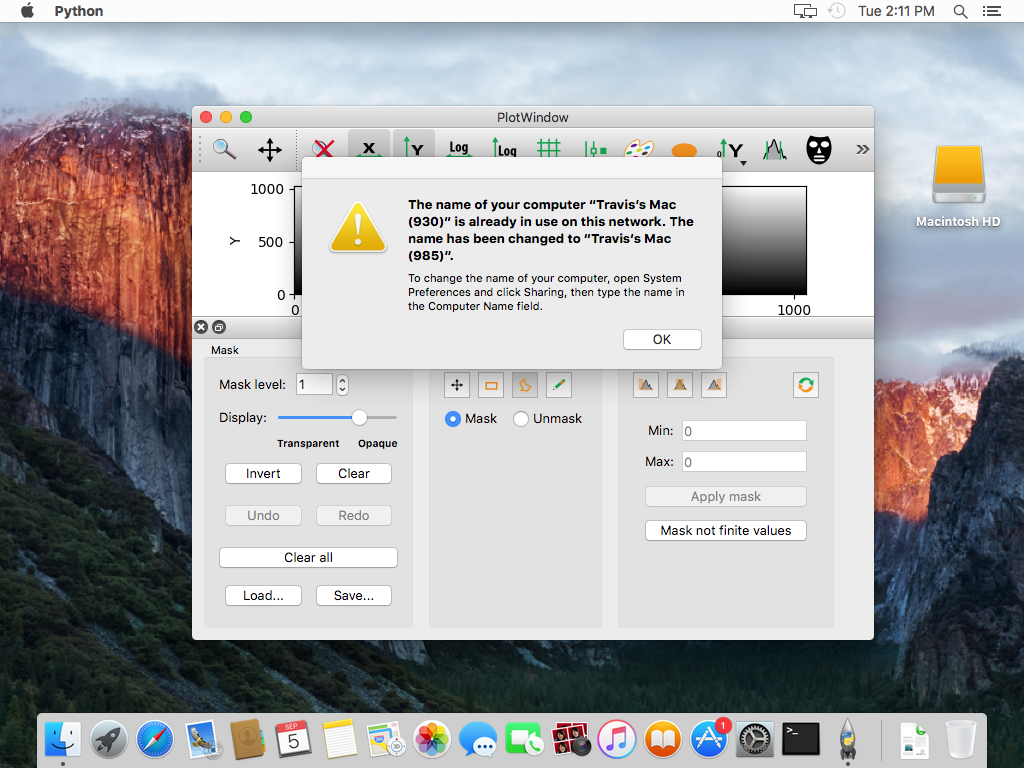1024x768 pixels.
Task: Click the Min threshold input field
Action: (744, 431)
